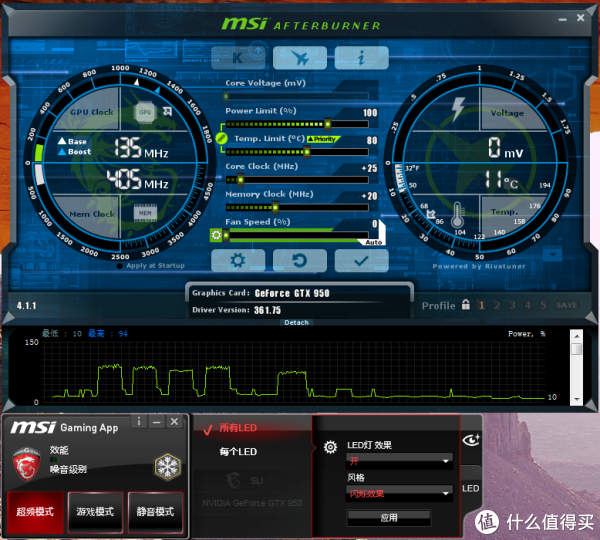600x540 pixels.
Task: Open the 风格 style dropdown
Action: [399, 493]
